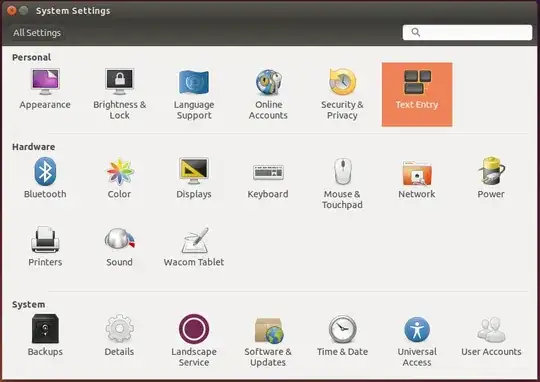Screen dimensions: 540x382
Task: Open Printers settings
Action: [45, 246]
